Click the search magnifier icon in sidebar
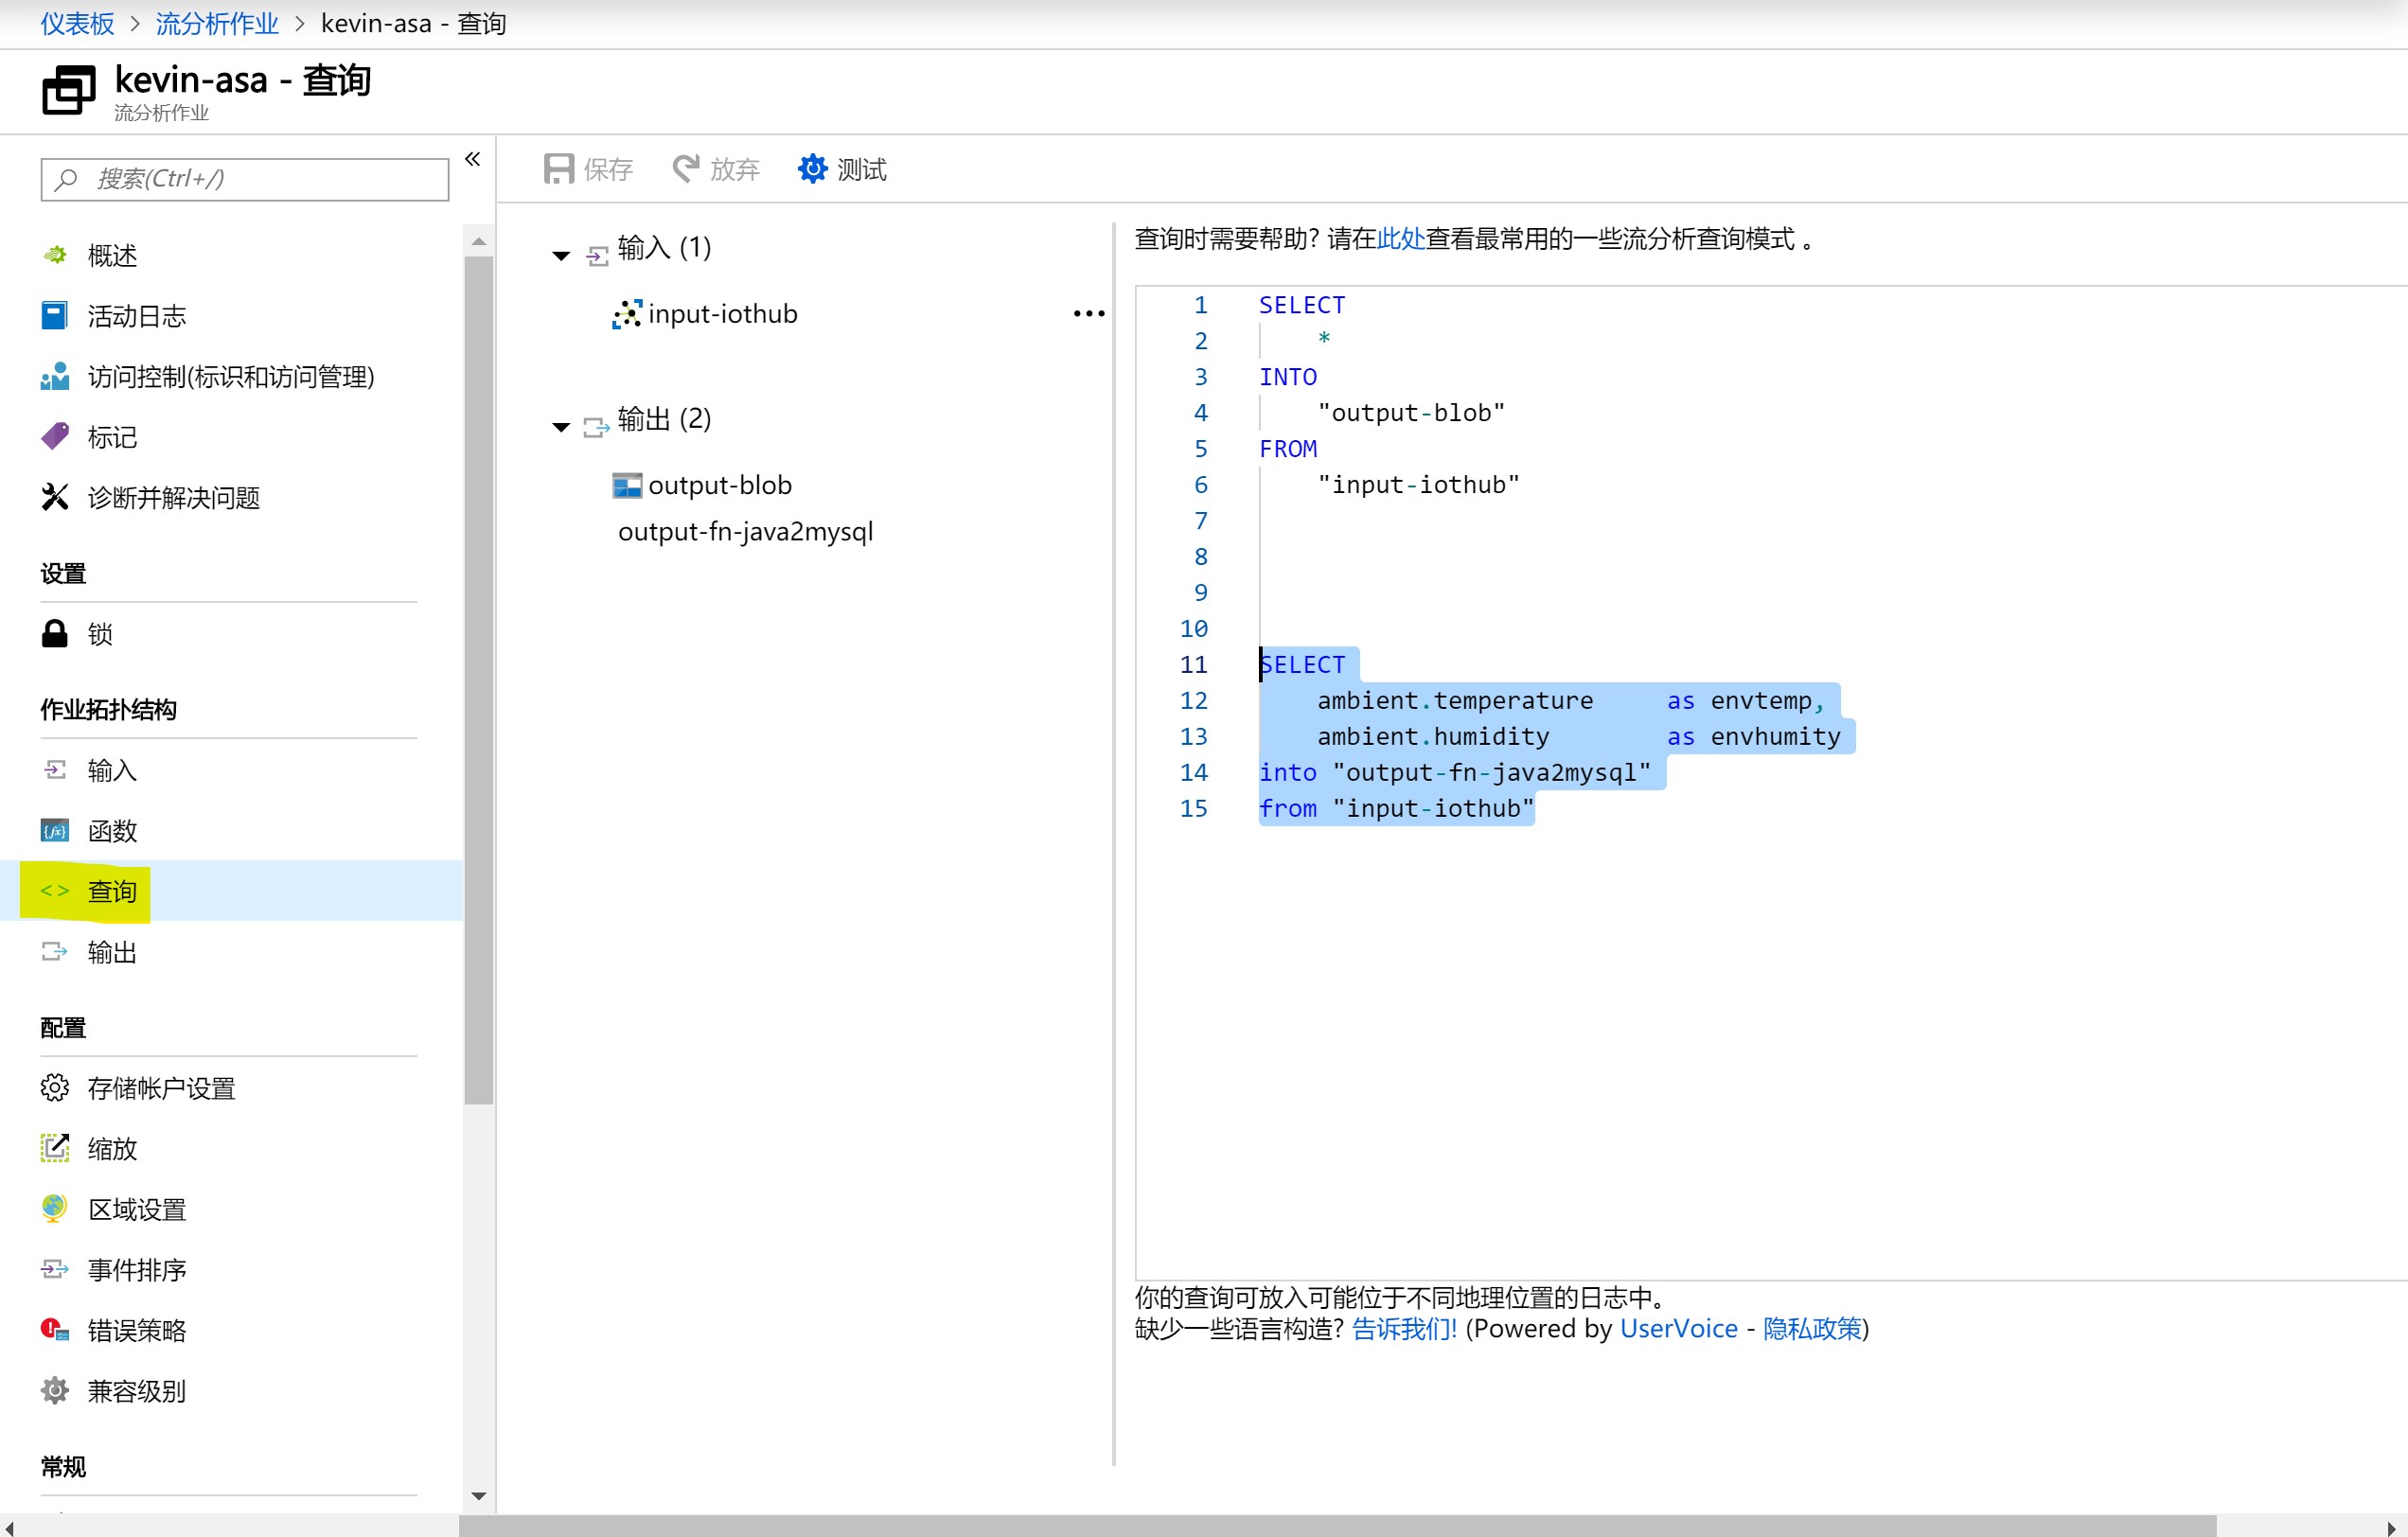Screen dimensions: 2408x1537 click(x=67, y=179)
